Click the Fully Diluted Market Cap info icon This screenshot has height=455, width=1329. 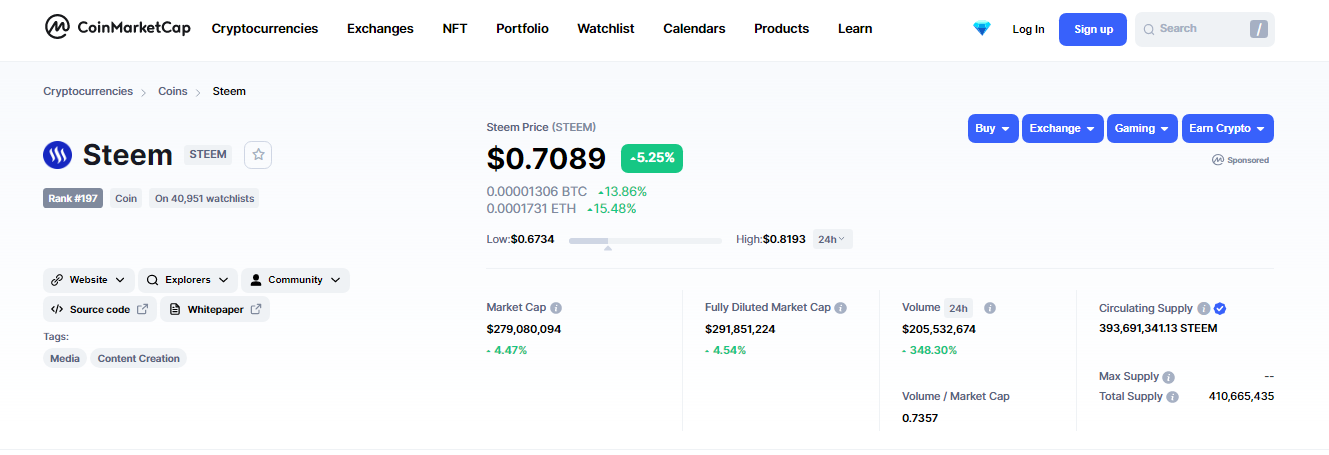[x=841, y=308]
